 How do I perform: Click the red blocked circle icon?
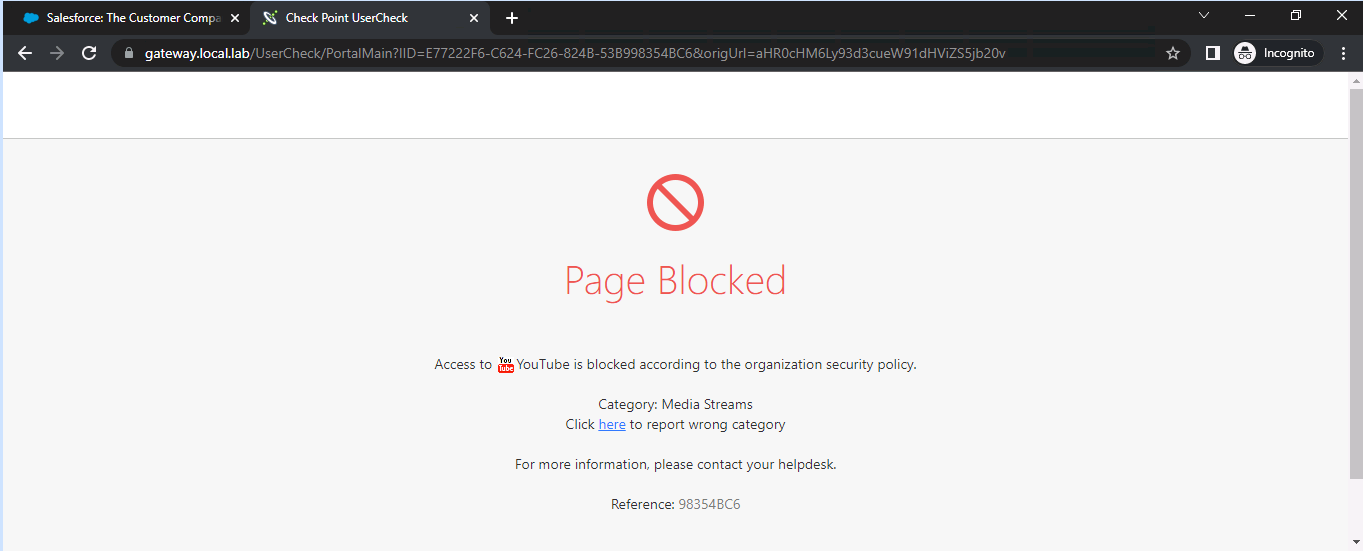pos(676,203)
